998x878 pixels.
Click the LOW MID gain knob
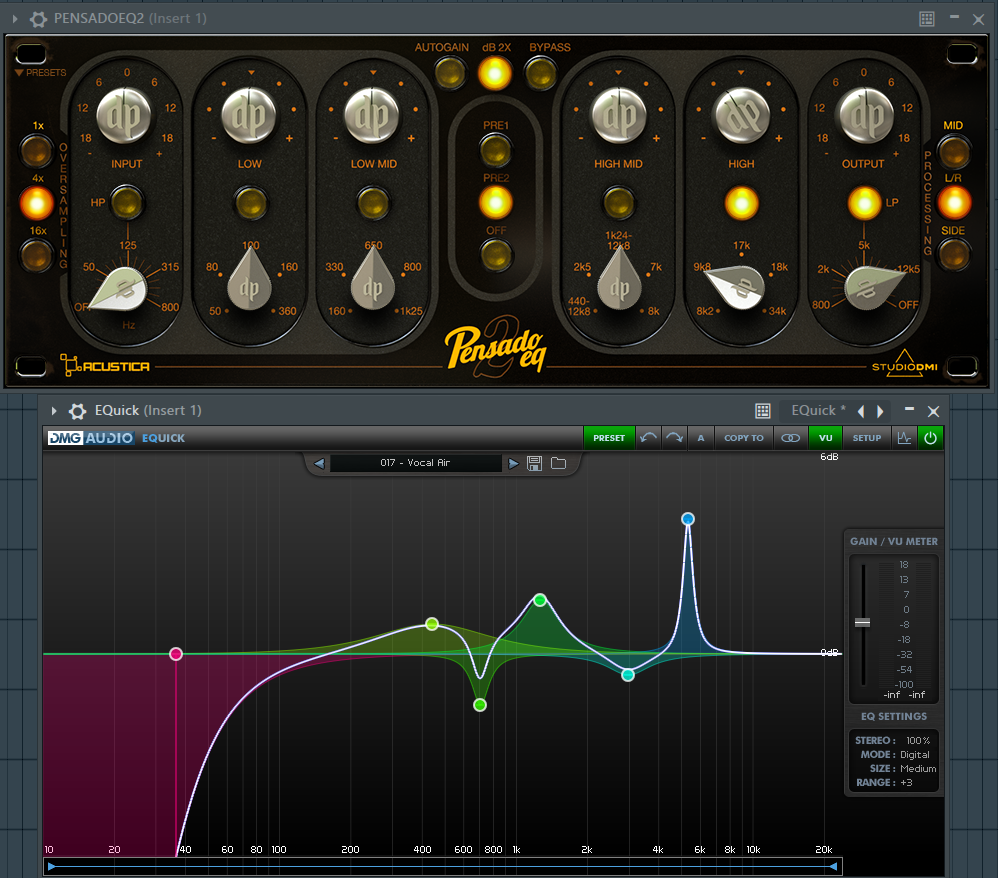click(372, 116)
